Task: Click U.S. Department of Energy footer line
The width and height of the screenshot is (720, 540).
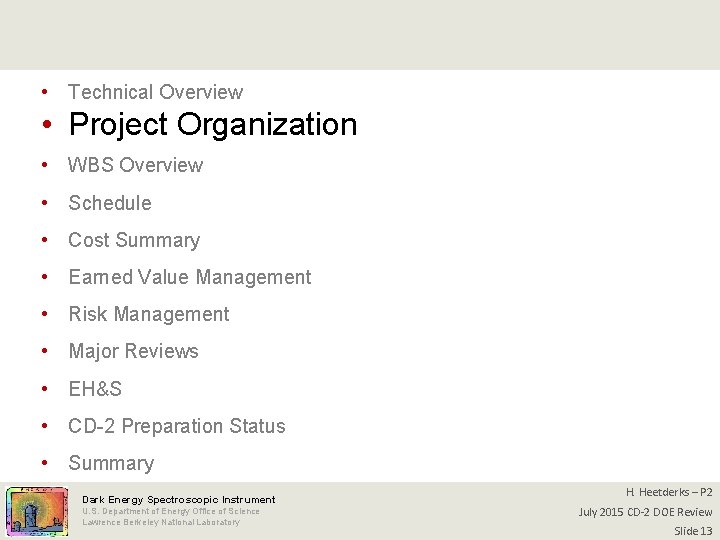Action: (x=171, y=511)
